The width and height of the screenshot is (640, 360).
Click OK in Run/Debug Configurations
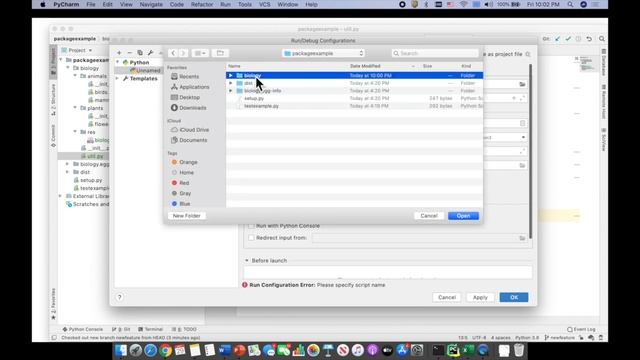click(x=514, y=297)
